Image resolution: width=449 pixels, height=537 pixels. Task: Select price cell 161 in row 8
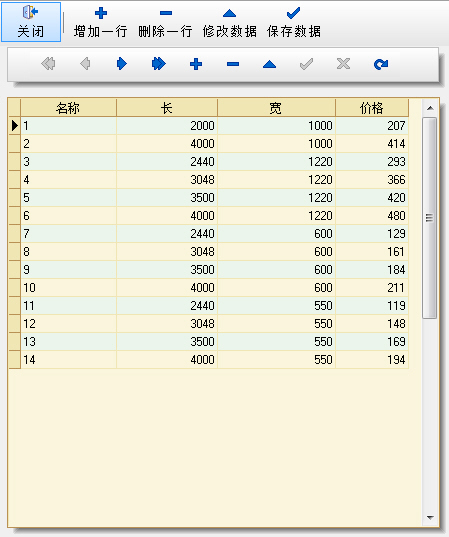point(372,252)
